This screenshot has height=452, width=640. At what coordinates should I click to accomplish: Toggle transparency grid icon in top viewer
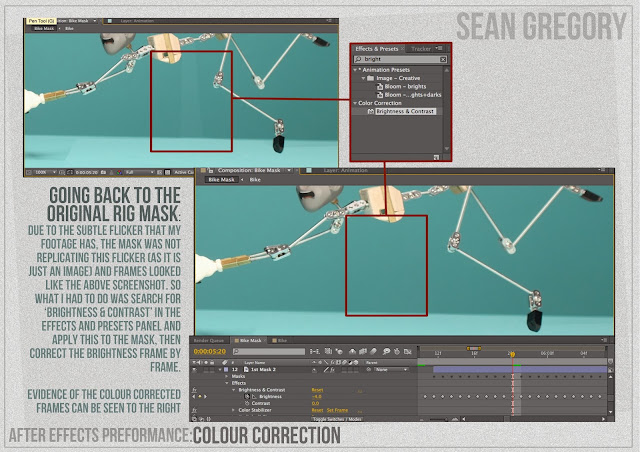click(x=167, y=173)
